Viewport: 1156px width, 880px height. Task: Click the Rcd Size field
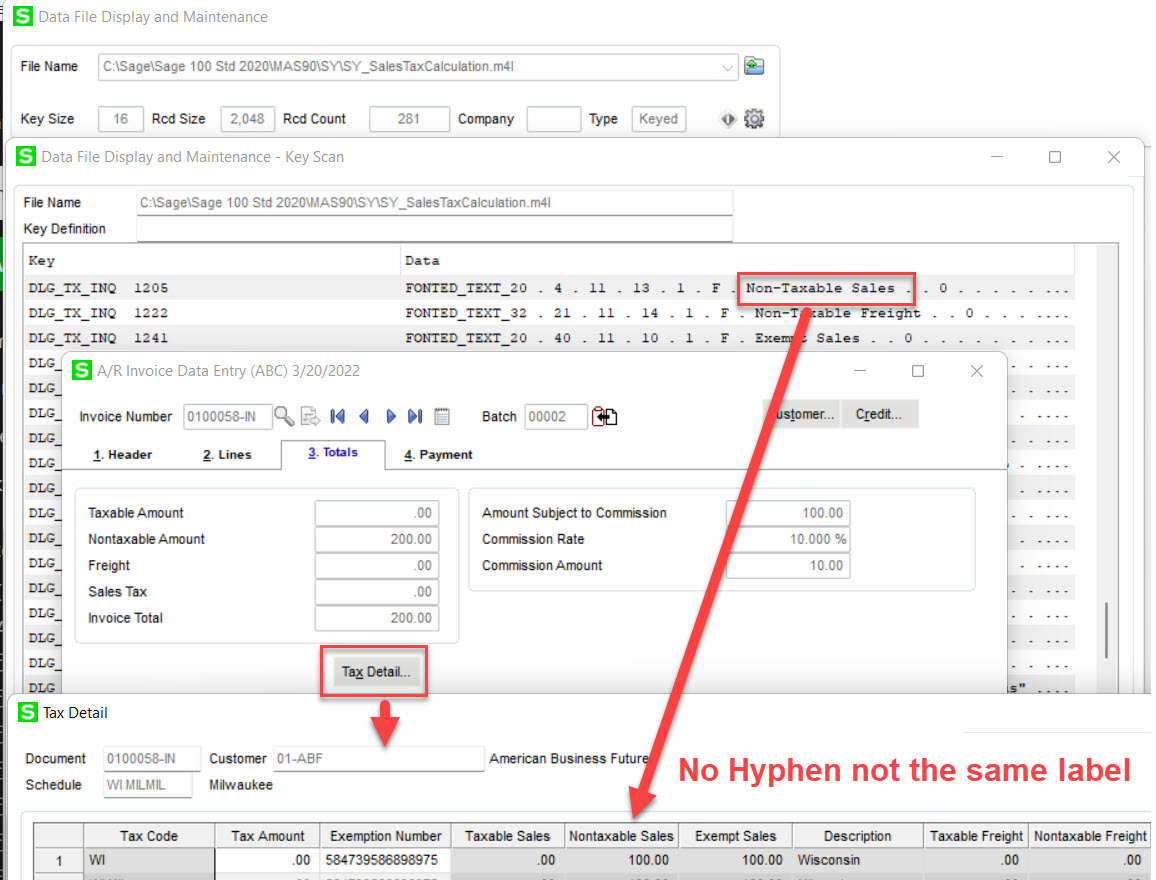tap(247, 119)
